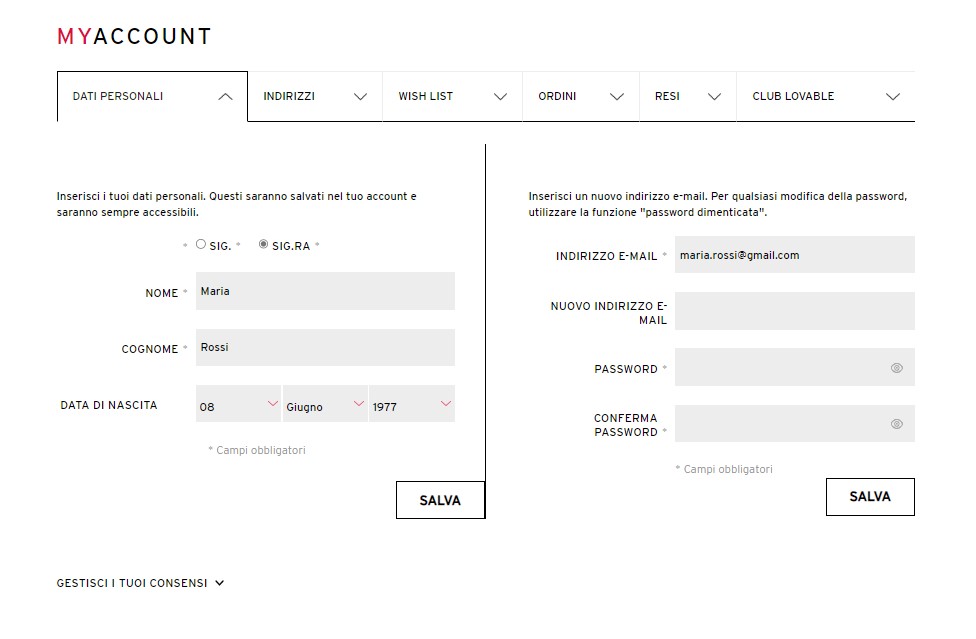Expand the Resi chevron

point(715,96)
